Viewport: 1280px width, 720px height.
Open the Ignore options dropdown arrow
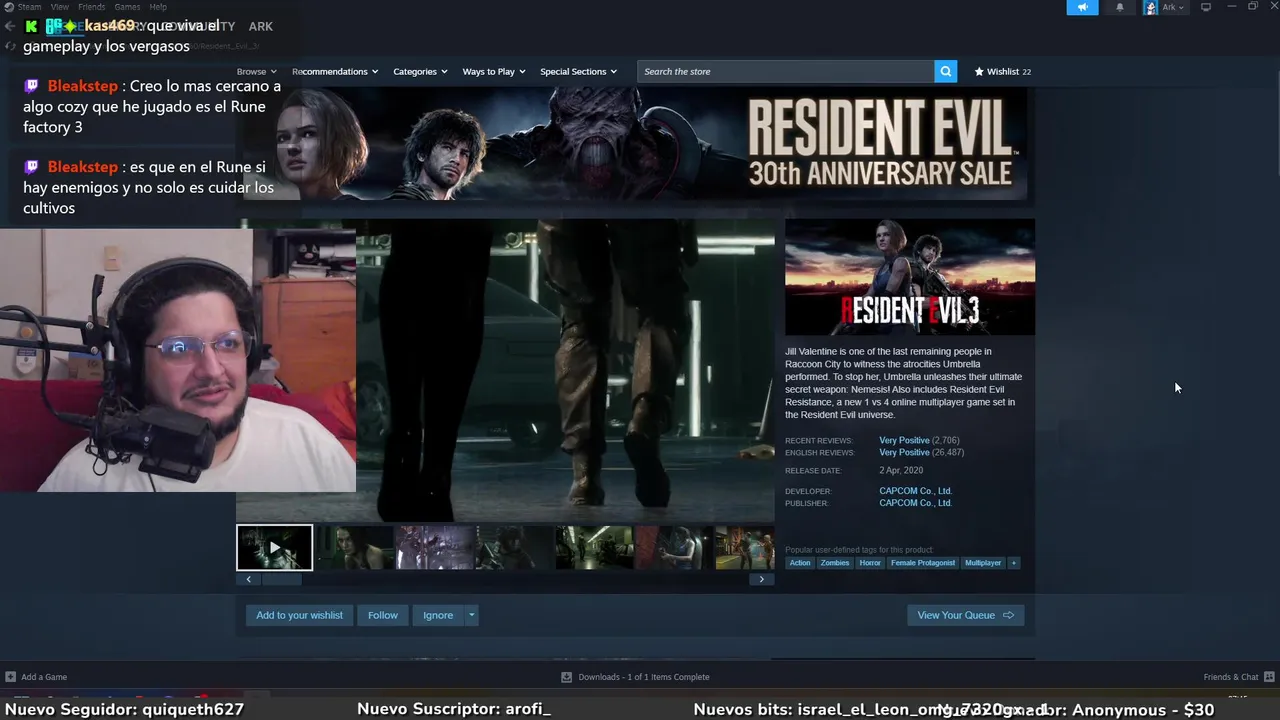tap(471, 615)
